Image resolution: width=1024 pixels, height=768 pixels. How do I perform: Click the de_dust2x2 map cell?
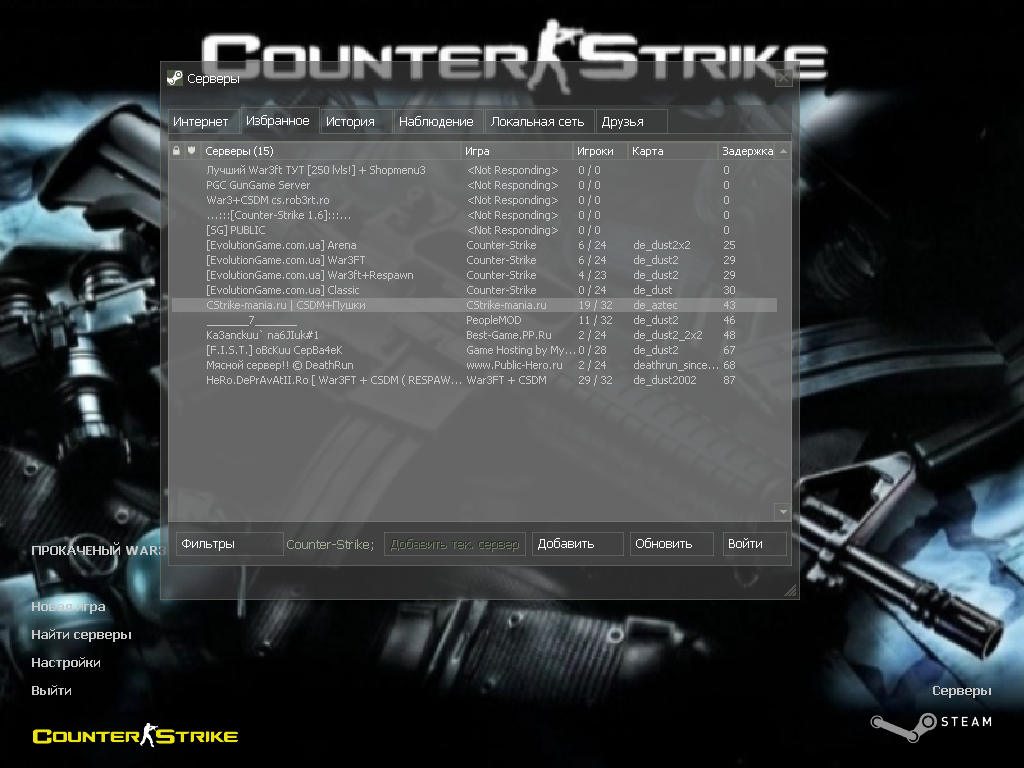click(x=662, y=246)
